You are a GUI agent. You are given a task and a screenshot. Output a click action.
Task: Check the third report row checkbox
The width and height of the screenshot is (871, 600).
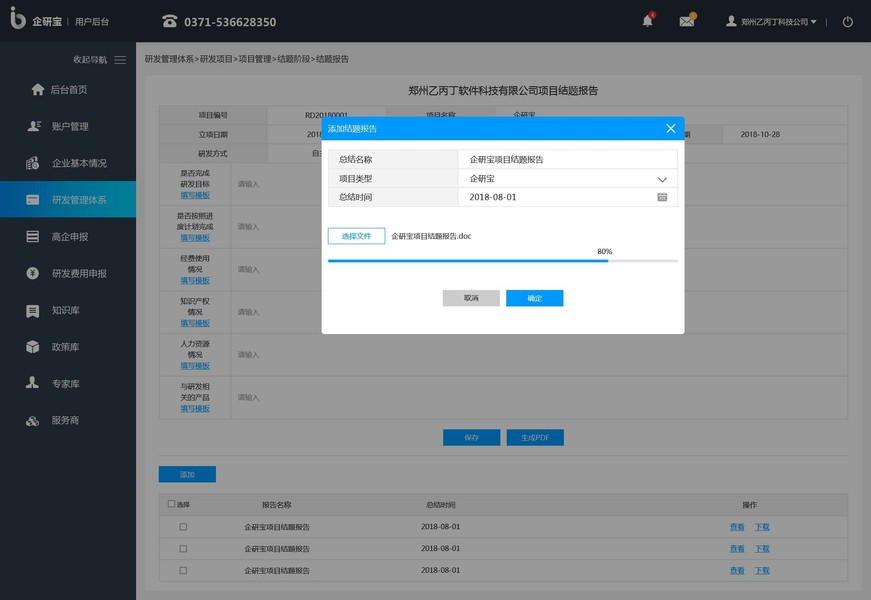tap(183, 570)
